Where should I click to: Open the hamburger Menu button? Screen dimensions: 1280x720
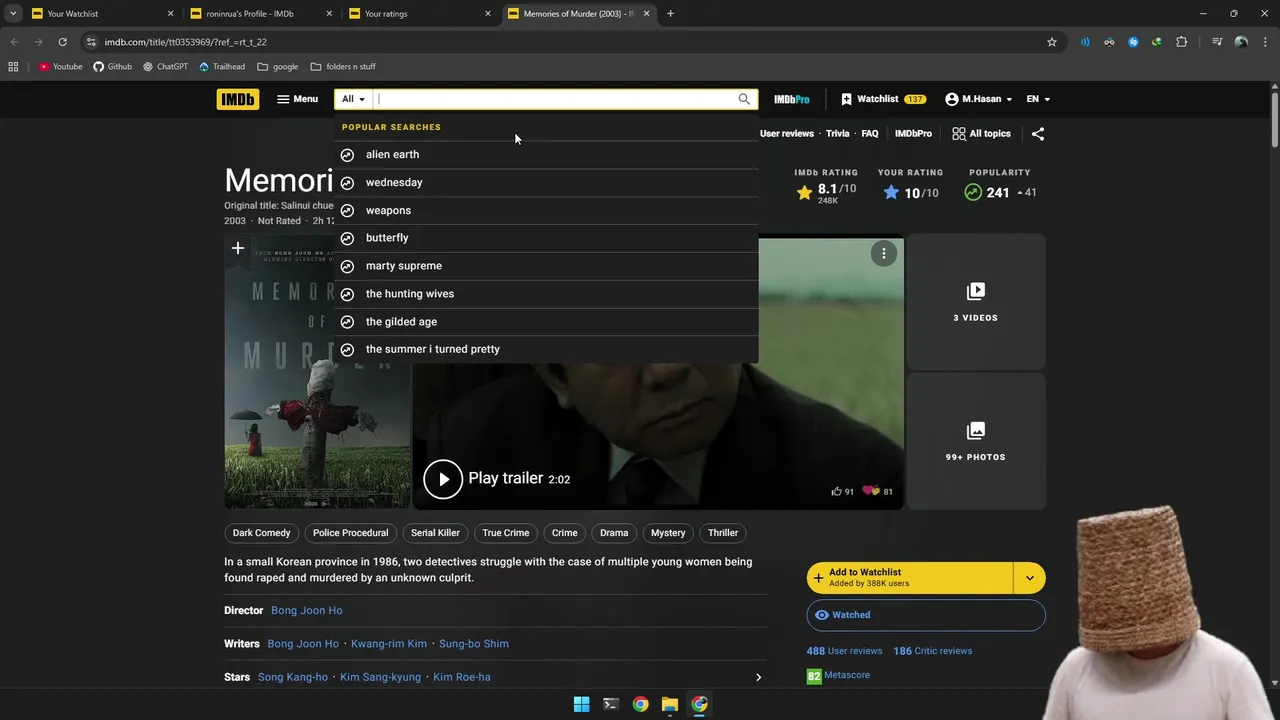298,99
